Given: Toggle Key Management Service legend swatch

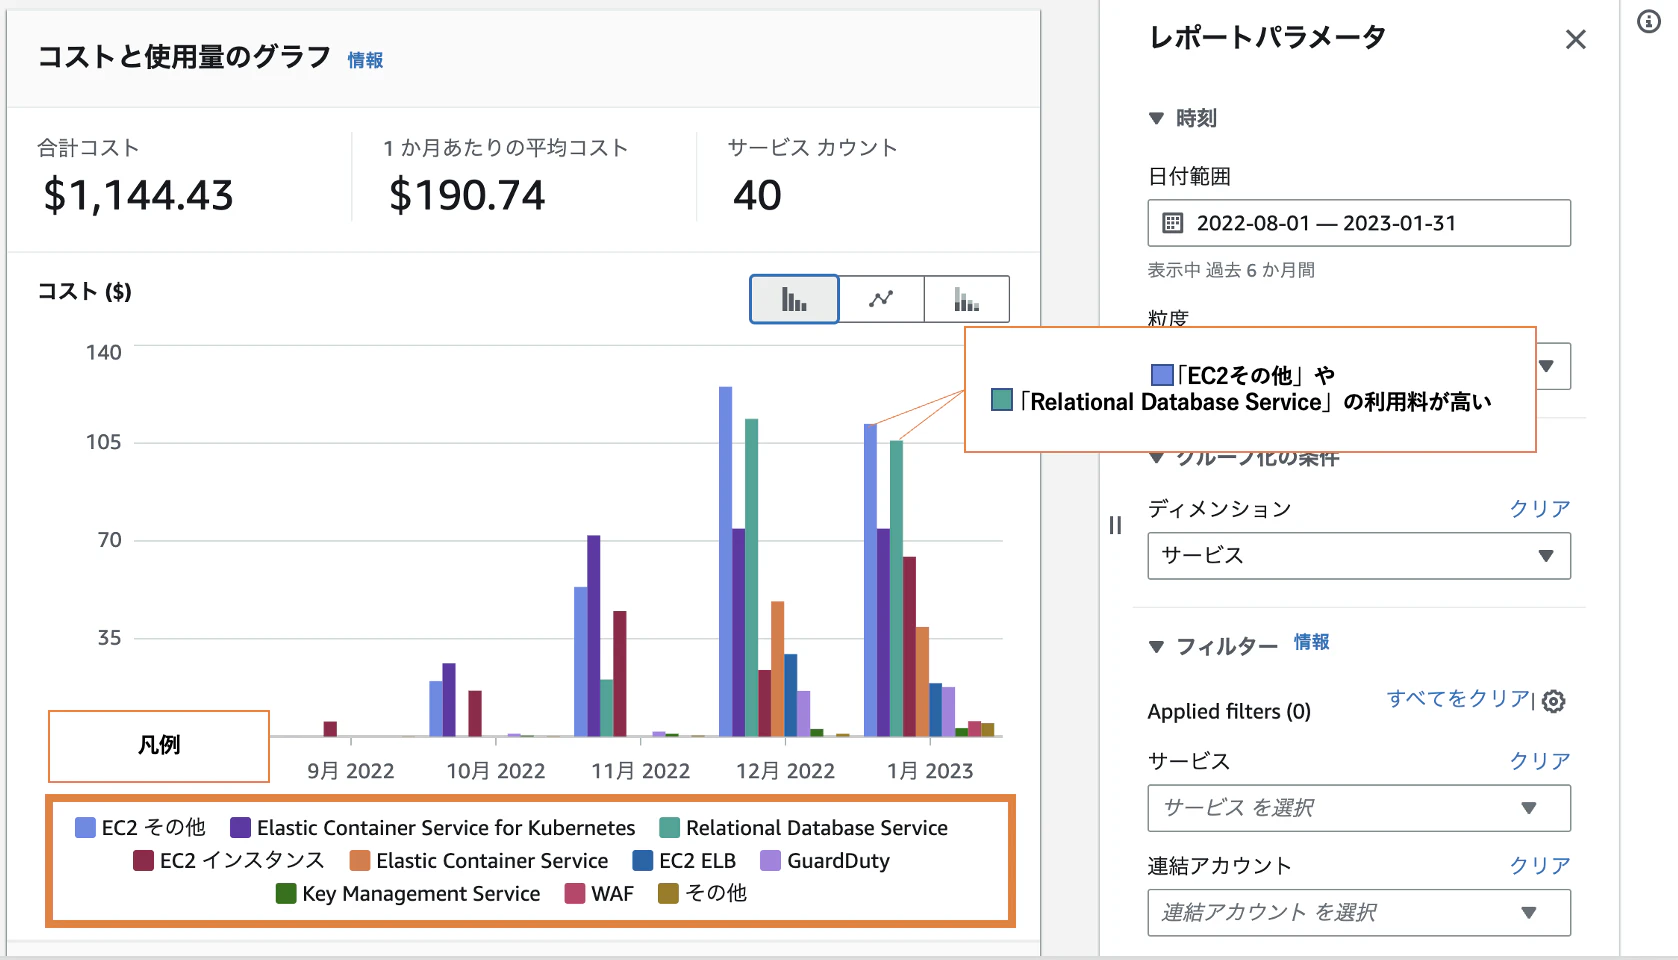Looking at the screenshot, I should [x=286, y=893].
